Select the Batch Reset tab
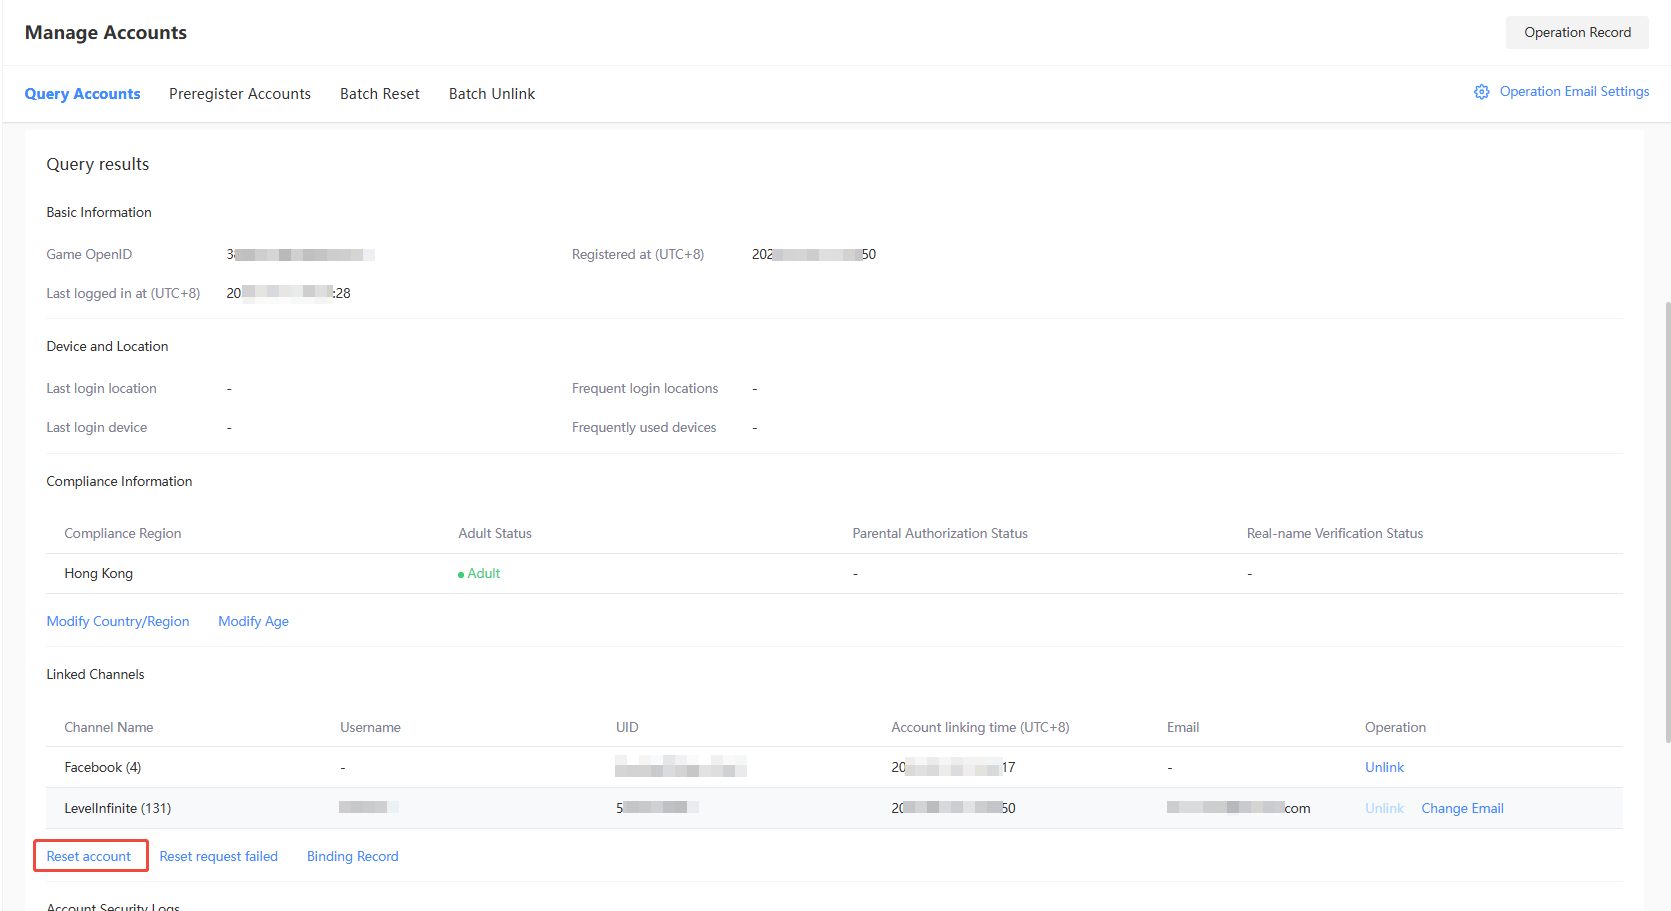This screenshot has width=1671, height=911. tap(379, 94)
